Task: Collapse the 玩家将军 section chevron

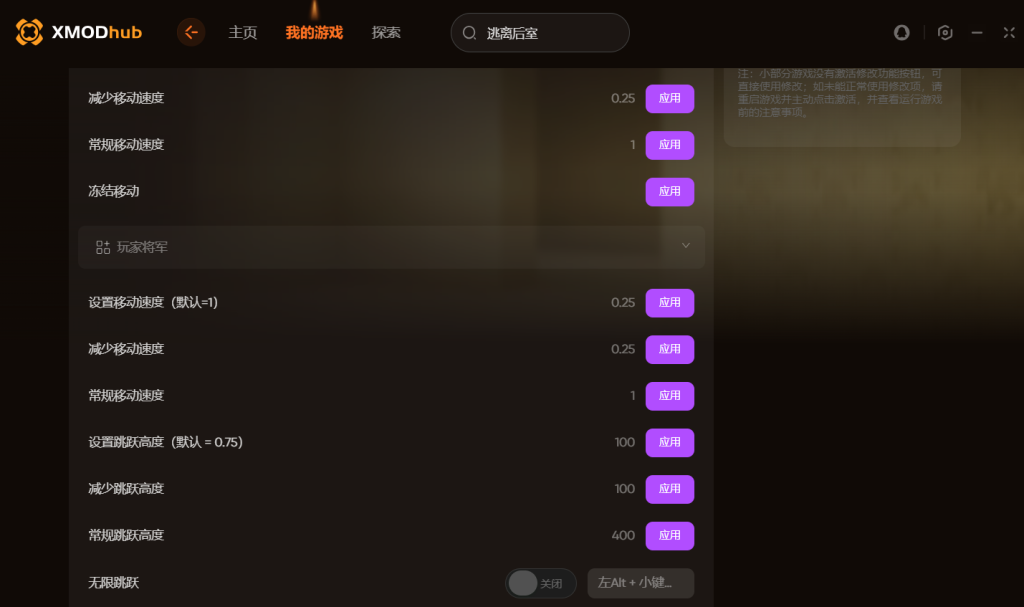Action: click(x=686, y=246)
